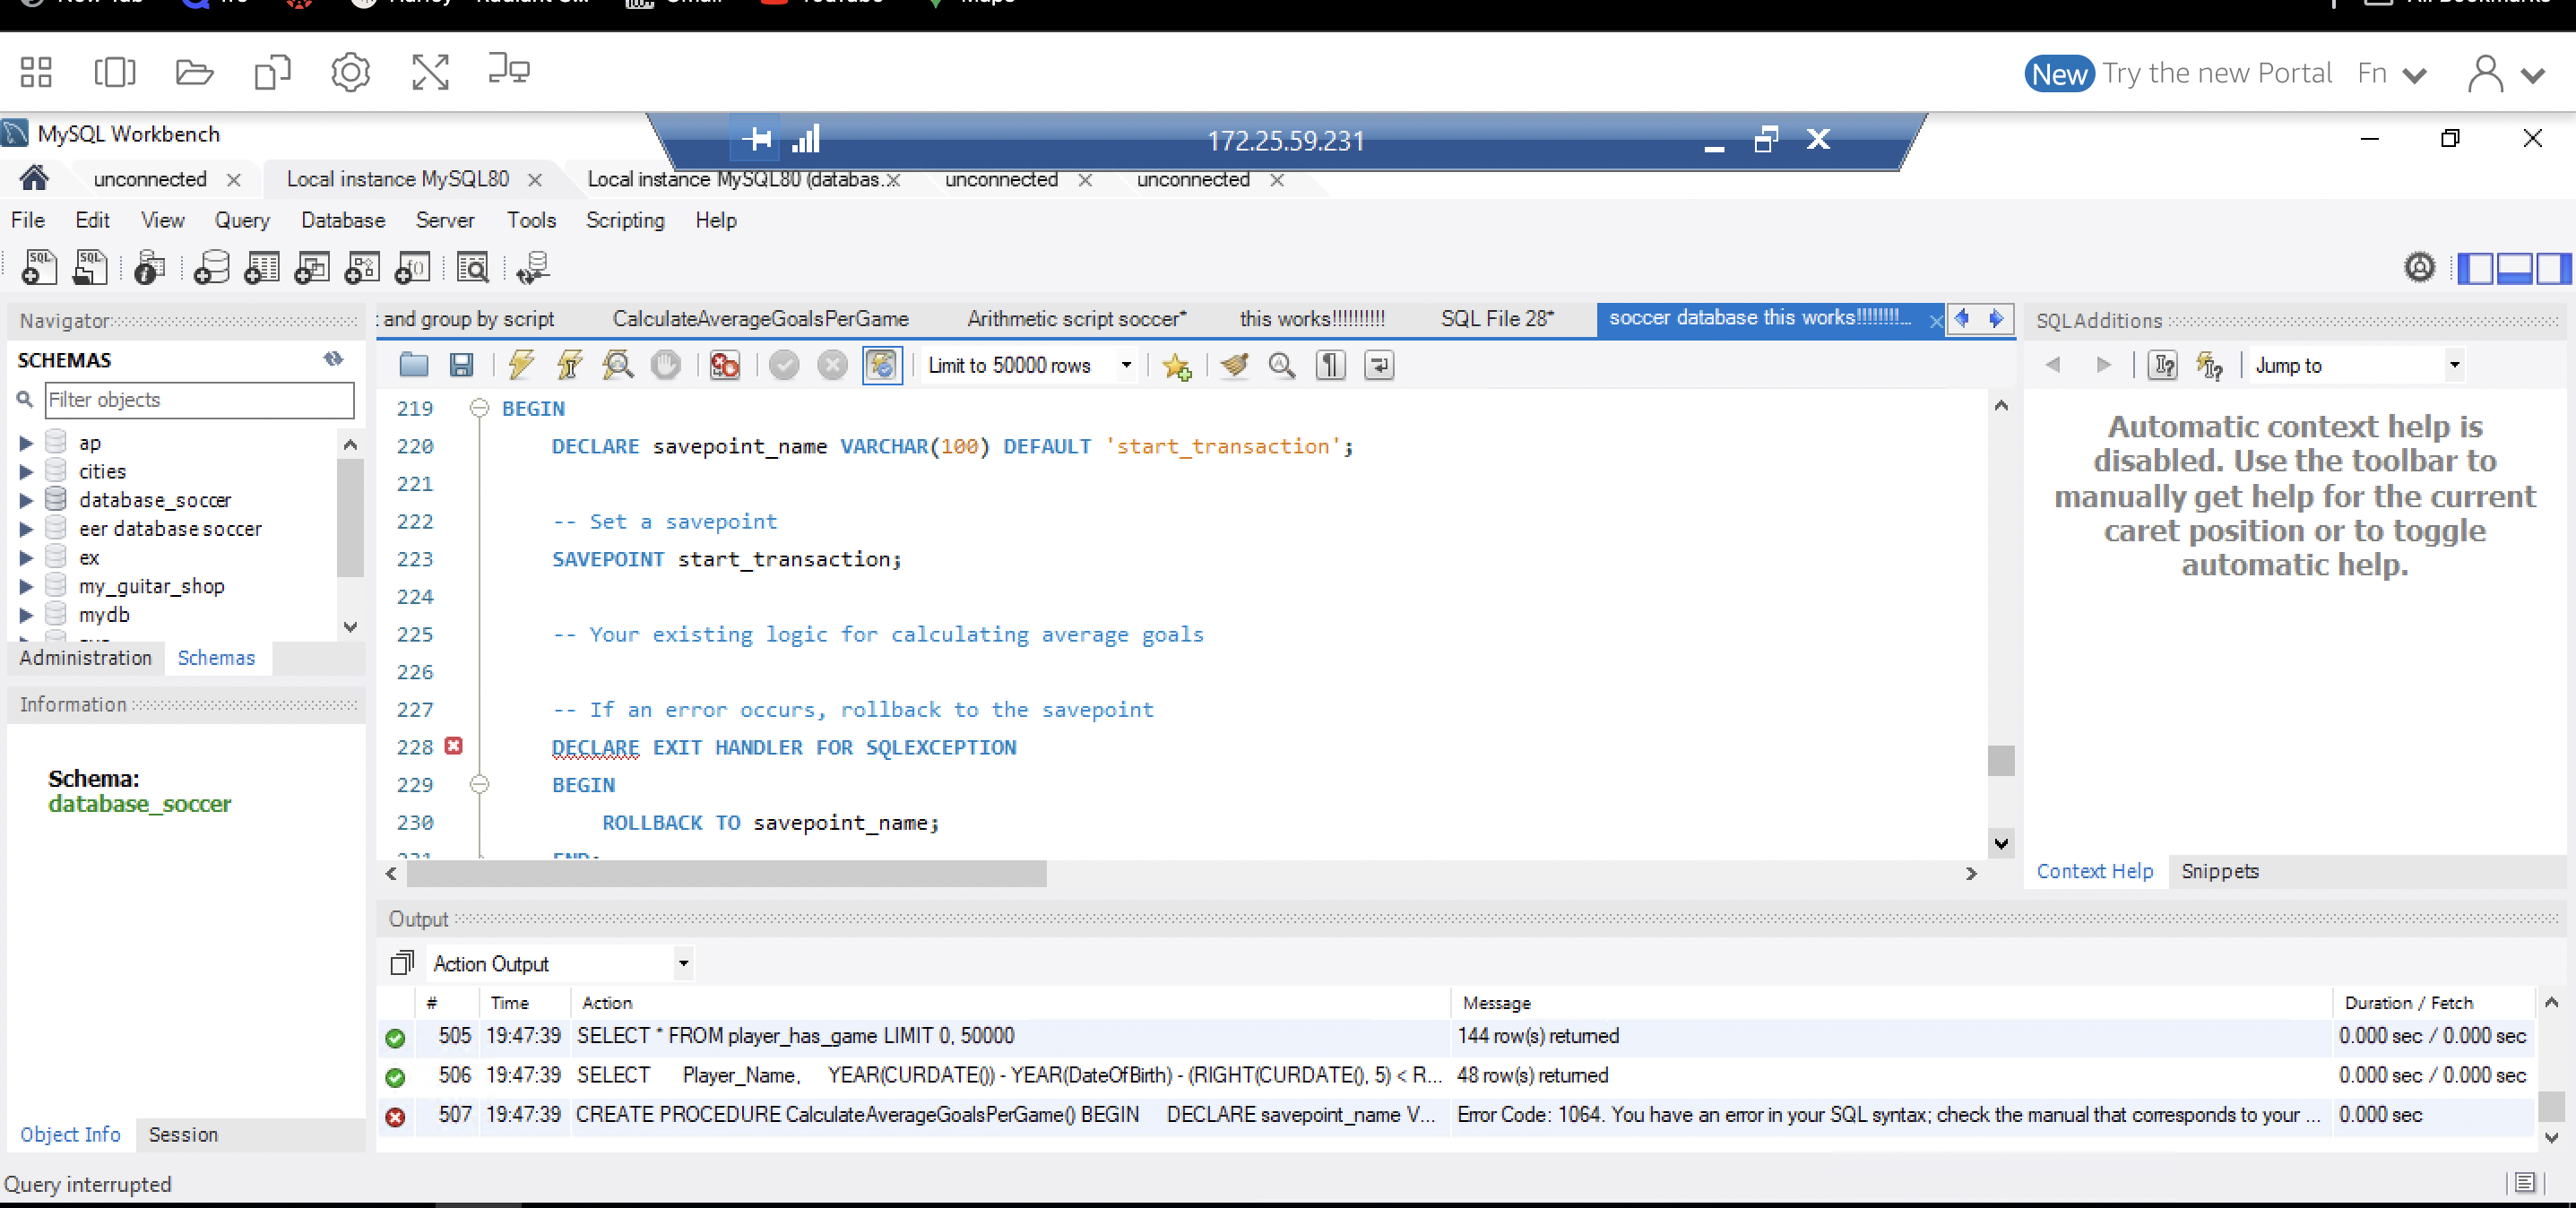Open the Limit to 50000 rows dropdown
Screen dimensions: 2576x1208
tap(1126, 365)
